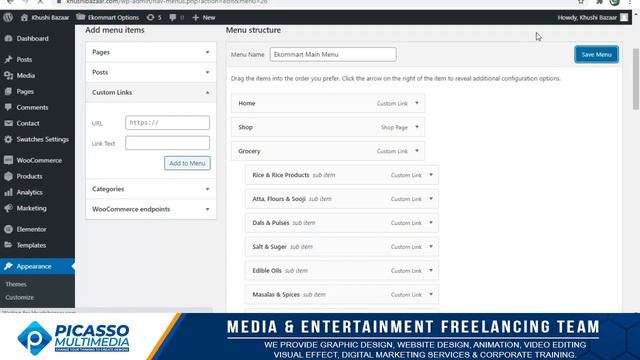This screenshot has height=360, width=640.
Task: Click the Comments icon in sidebar
Action: pos(9,107)
